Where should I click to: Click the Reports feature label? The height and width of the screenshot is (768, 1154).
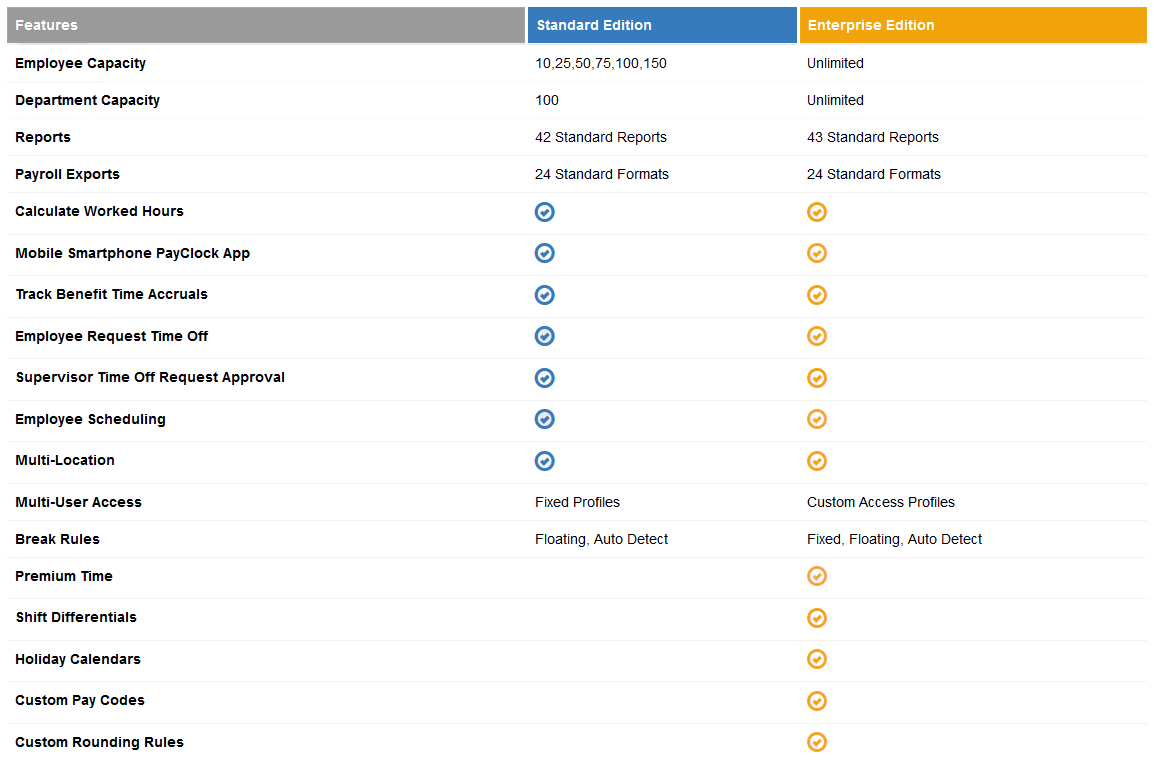pos(43,138)
